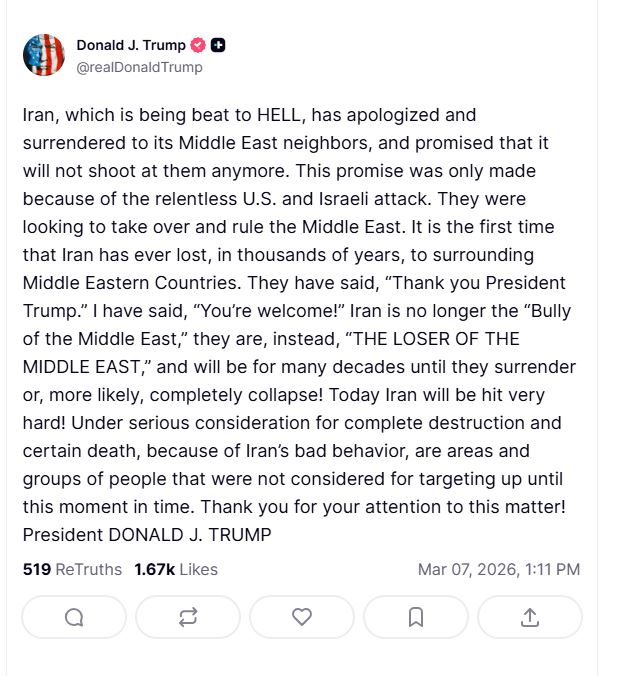This screenshot has width=627, height=676.
Task: Open the Donald J. Trump display name
Action: pyautogui.click(x=131, y=45)
